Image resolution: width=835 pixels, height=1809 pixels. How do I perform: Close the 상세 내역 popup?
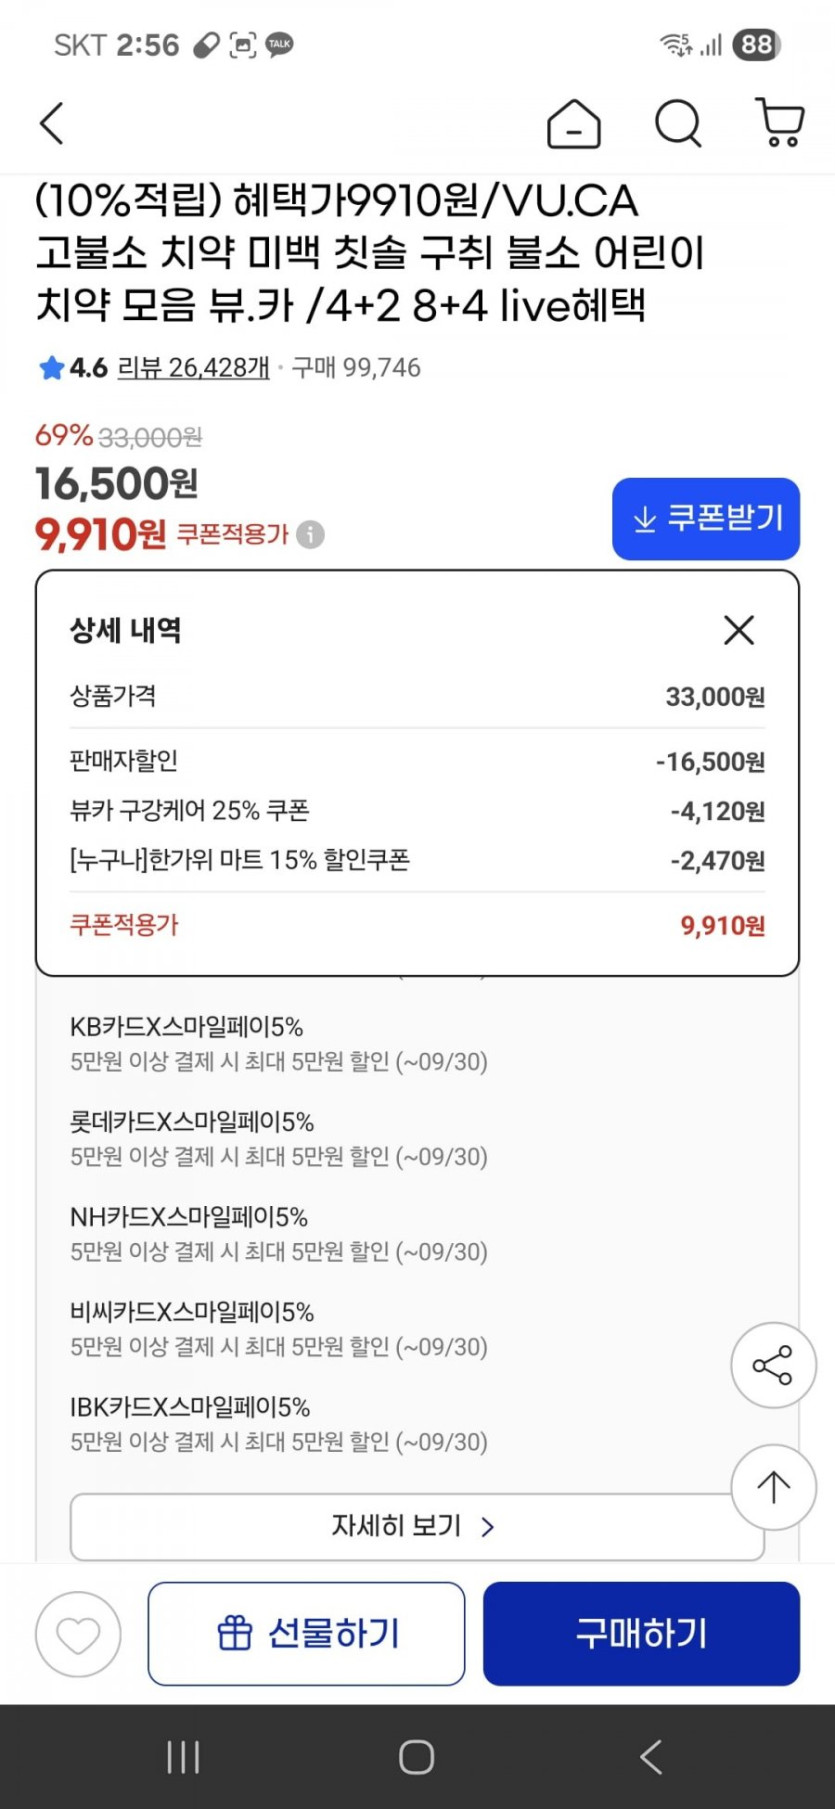coord(739,630)
